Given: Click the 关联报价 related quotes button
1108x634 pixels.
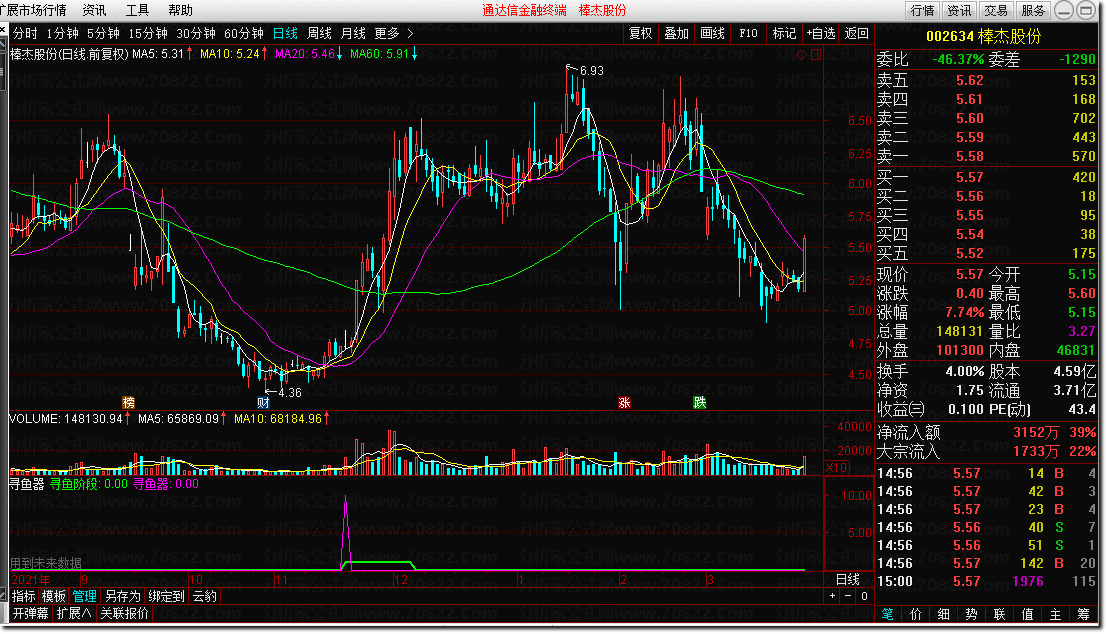Looking at the screenshot, I should [x=124, y=613].
